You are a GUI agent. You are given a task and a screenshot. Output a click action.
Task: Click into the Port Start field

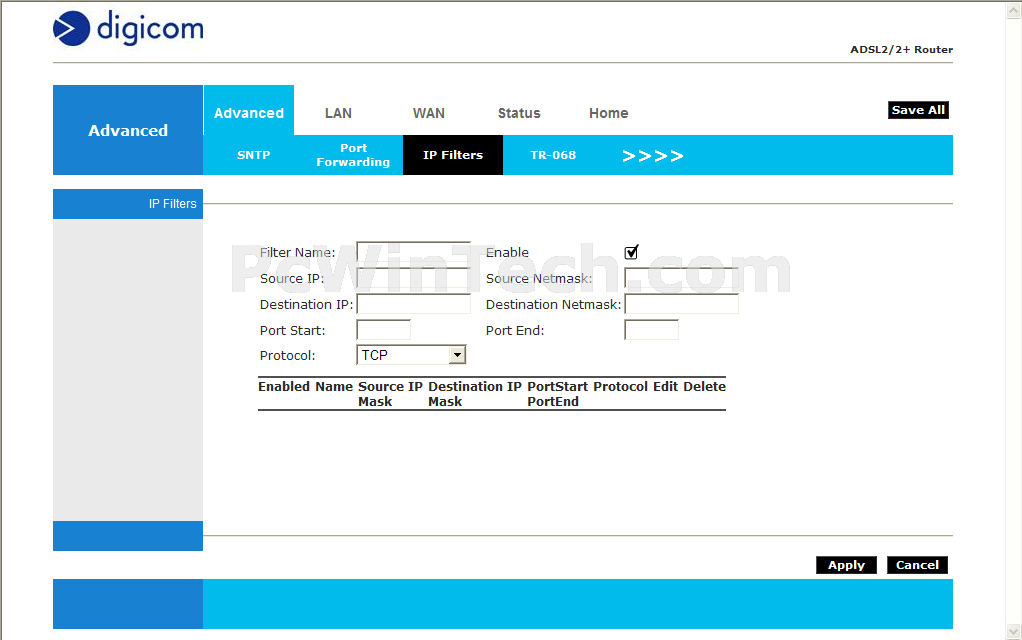pos(383,330)
